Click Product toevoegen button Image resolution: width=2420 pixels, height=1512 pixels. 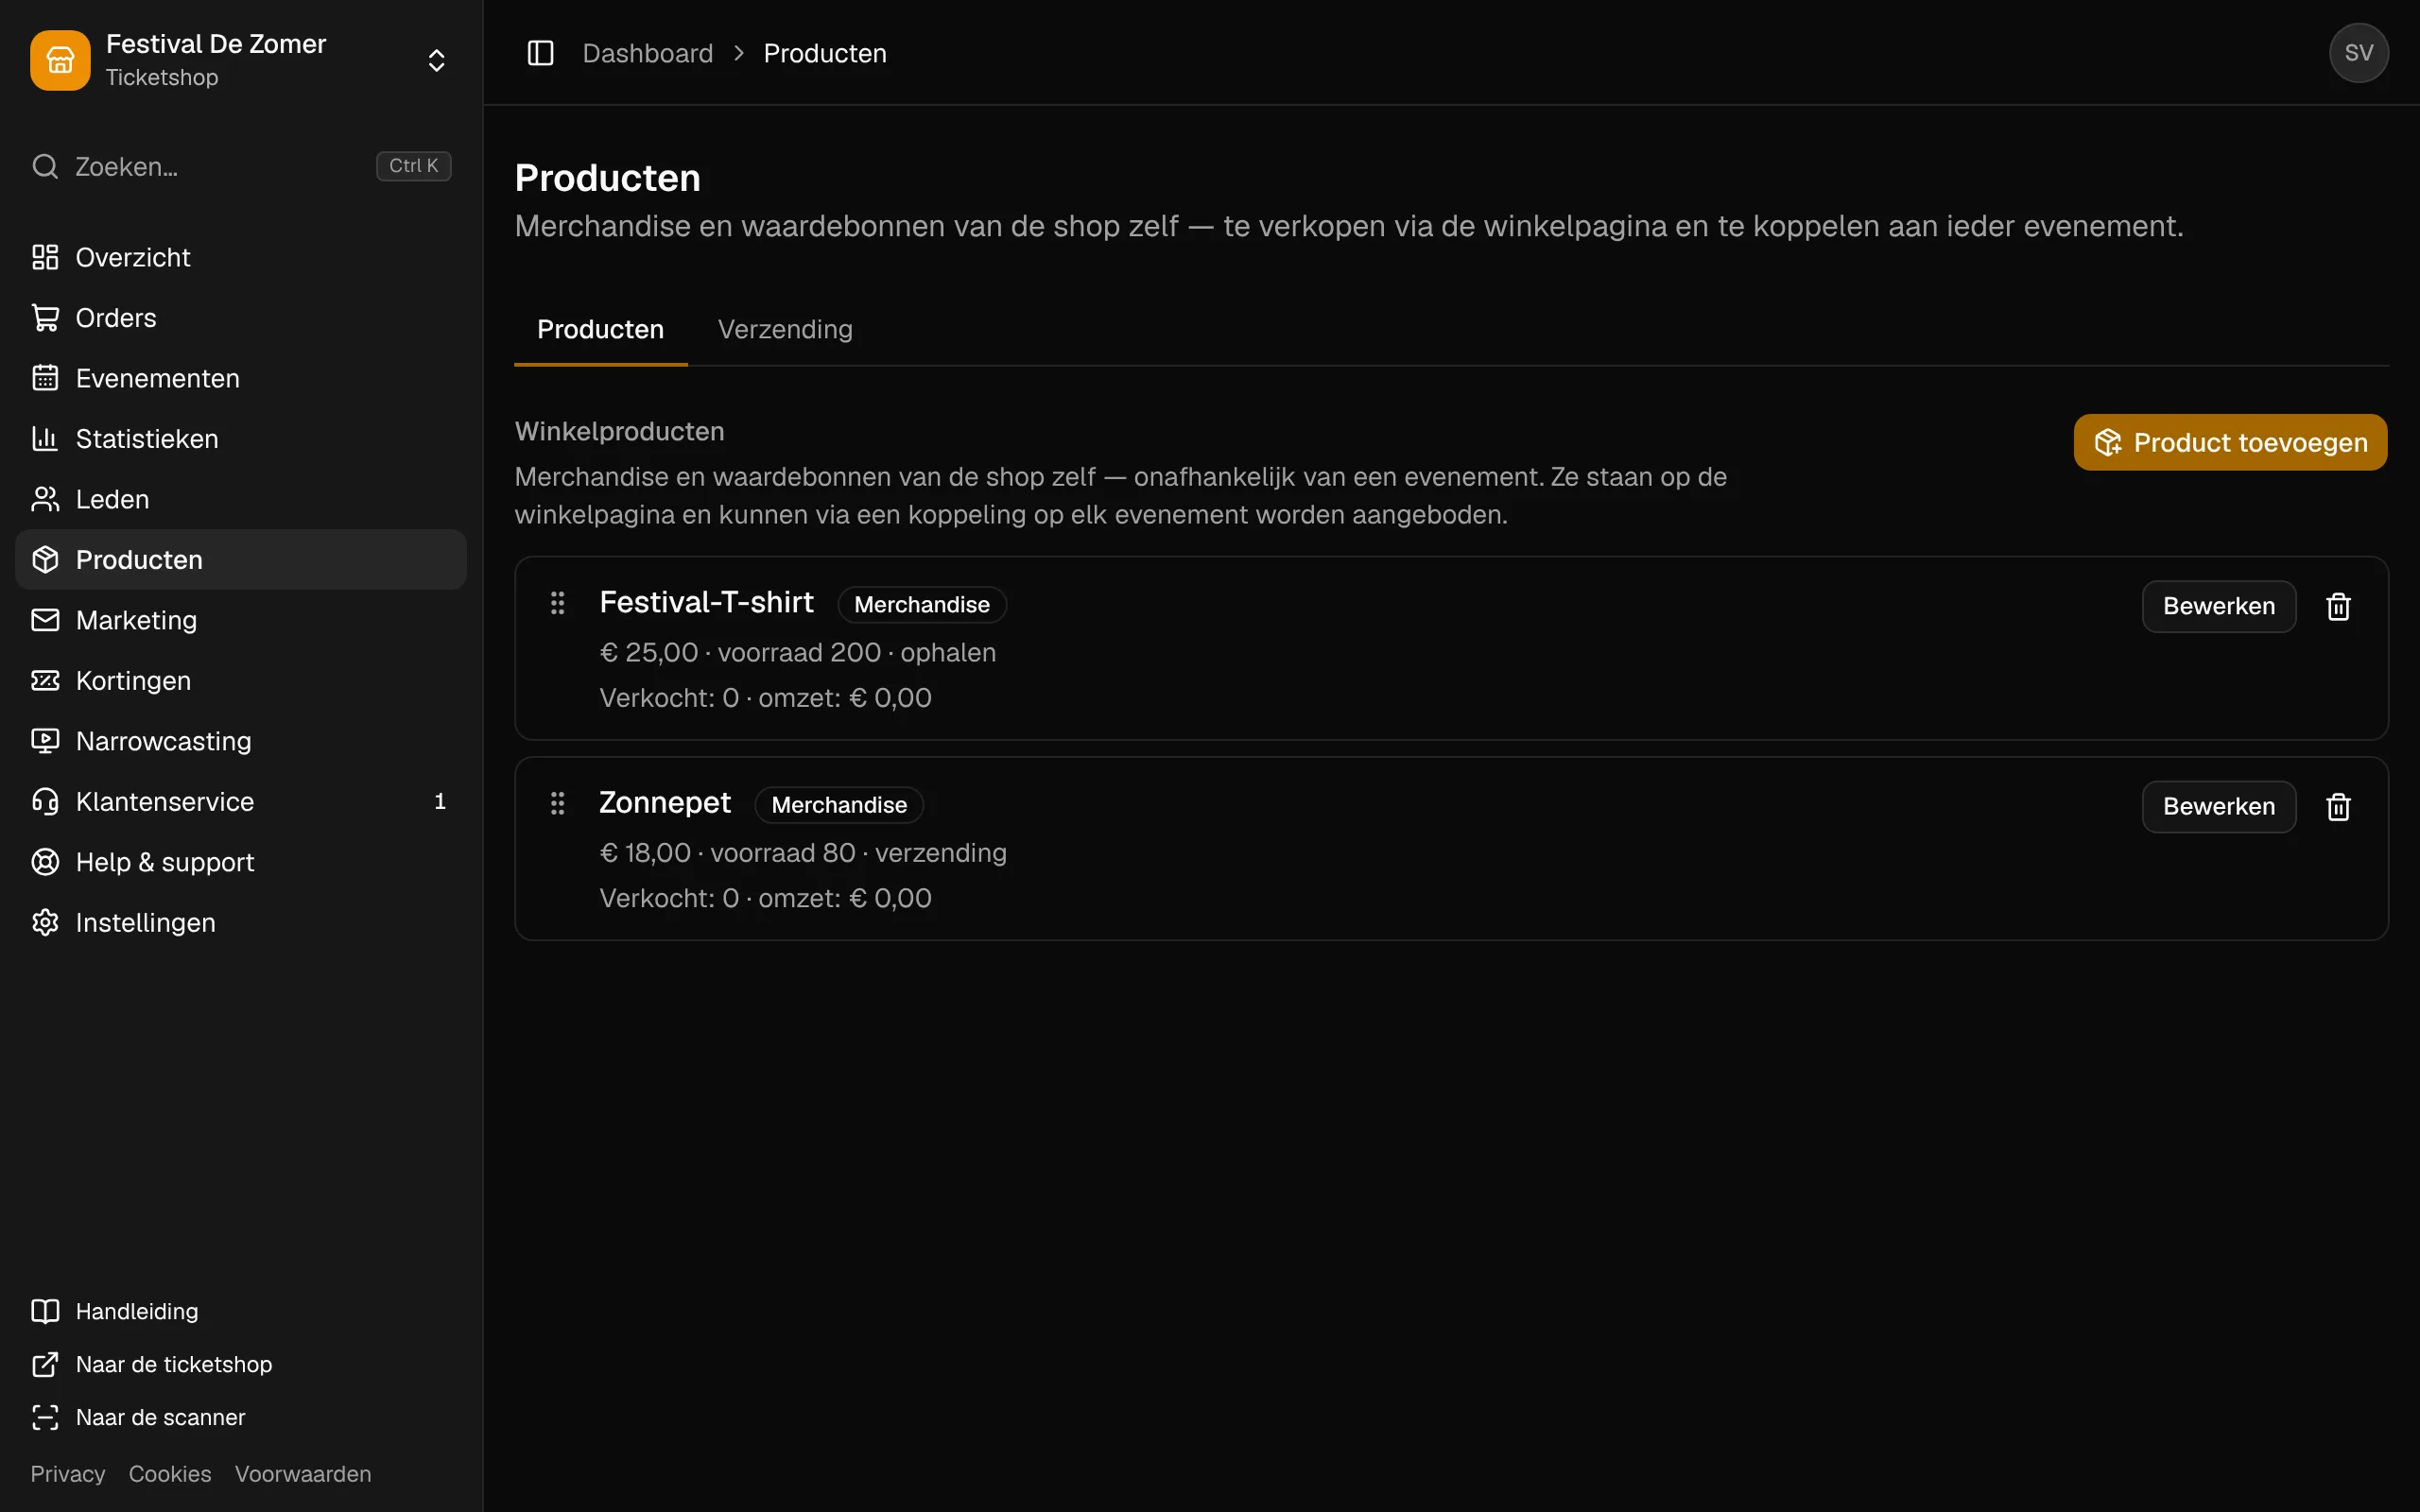point(2230,442)
